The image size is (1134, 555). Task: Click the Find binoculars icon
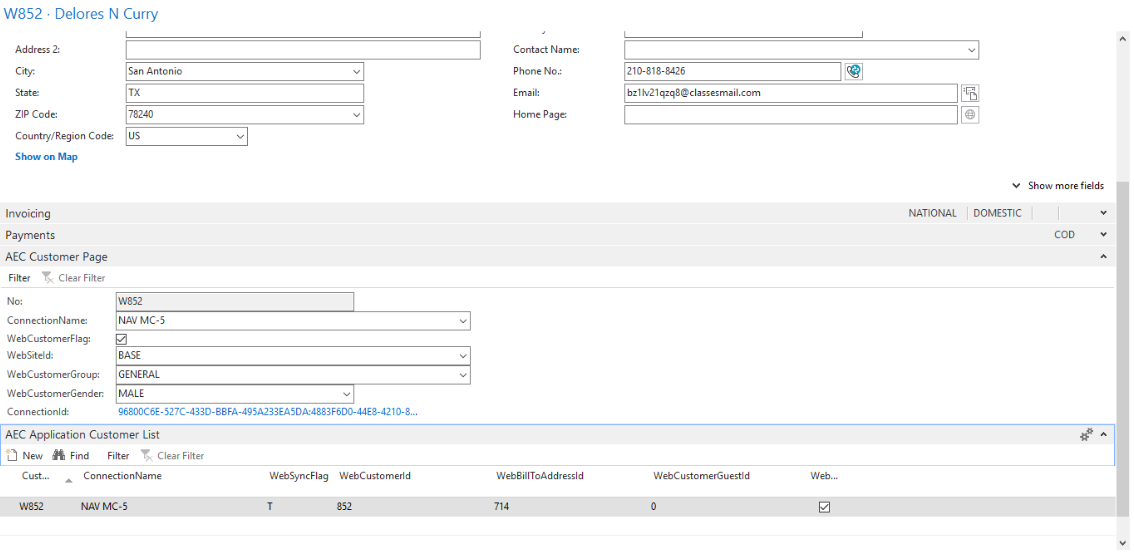click(x=59, y=456)
